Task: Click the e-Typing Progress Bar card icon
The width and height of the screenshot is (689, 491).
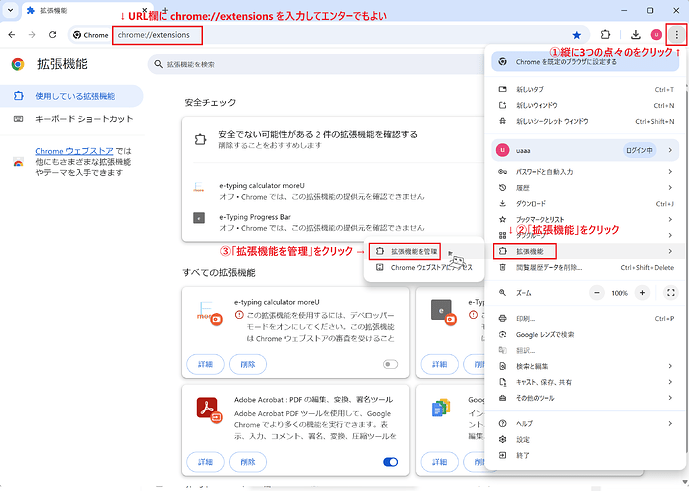Action: click(x=443, y=312)
